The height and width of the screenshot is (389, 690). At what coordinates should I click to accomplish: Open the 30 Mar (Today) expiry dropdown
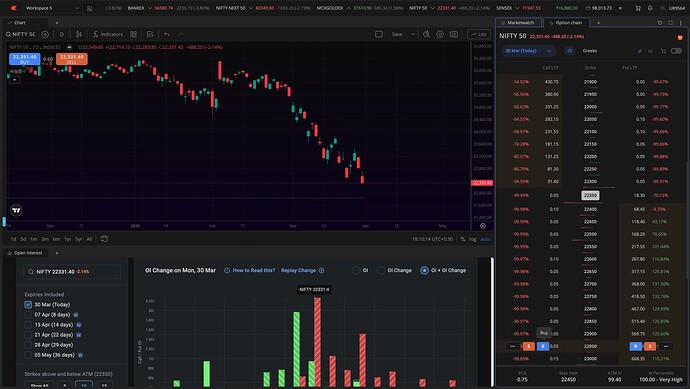coord(529,51)
